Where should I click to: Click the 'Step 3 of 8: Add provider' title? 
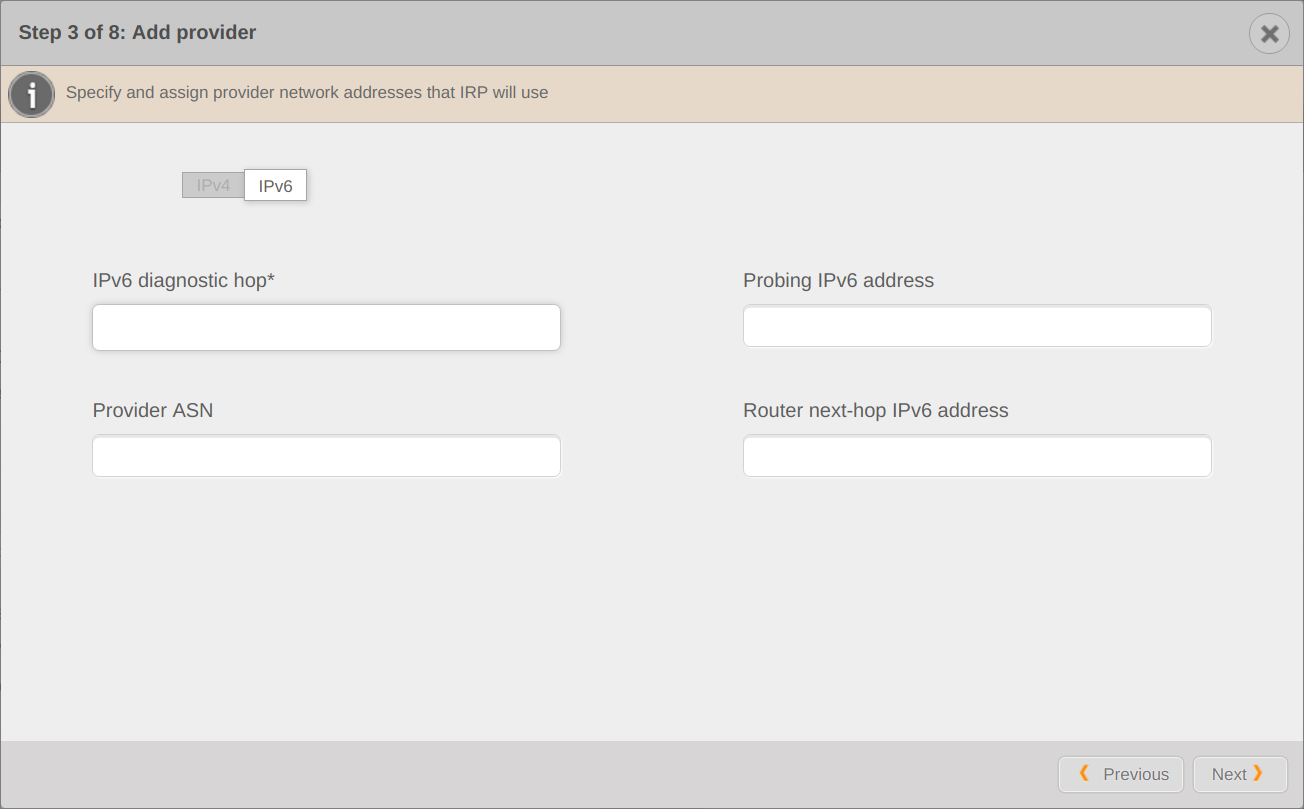click(x=137, y=32)
